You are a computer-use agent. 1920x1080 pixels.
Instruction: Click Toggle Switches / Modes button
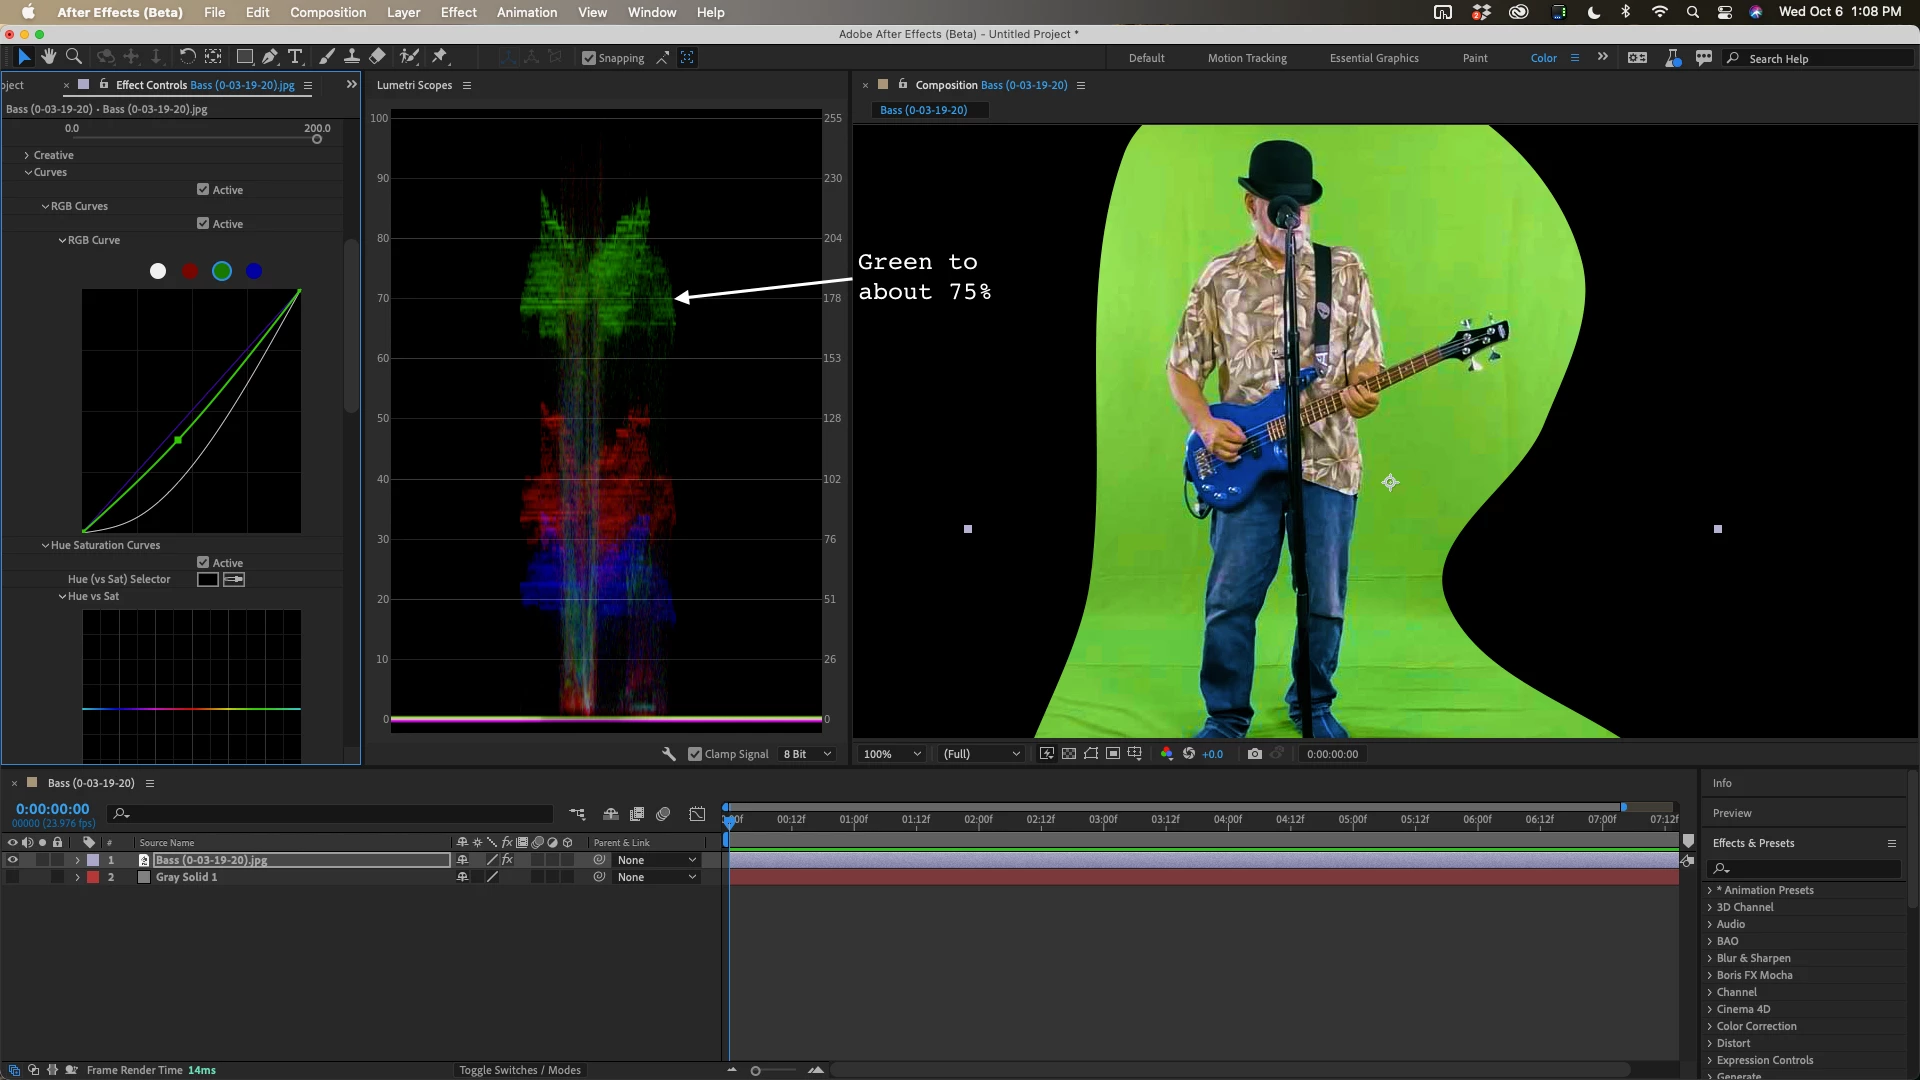520,1070
